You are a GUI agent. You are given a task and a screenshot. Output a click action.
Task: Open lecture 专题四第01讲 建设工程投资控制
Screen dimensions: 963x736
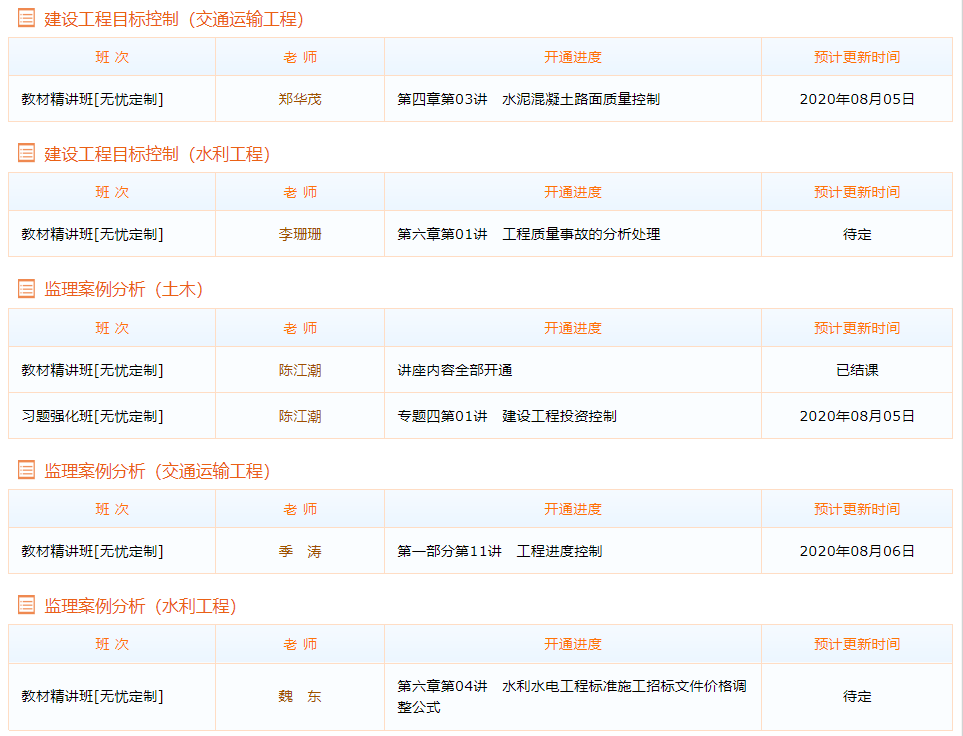click(x=506, y=416)
